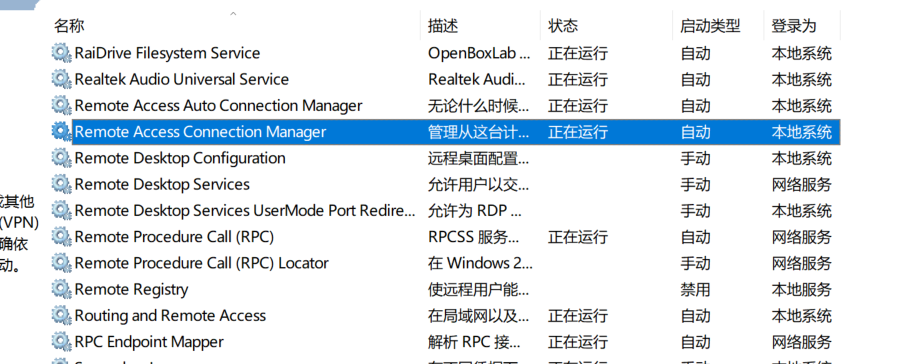The image size is (905, 364).
Task: Select Remote Access Auto Connection Manager name
Action: pyautogui.click(x=219, y=106)
